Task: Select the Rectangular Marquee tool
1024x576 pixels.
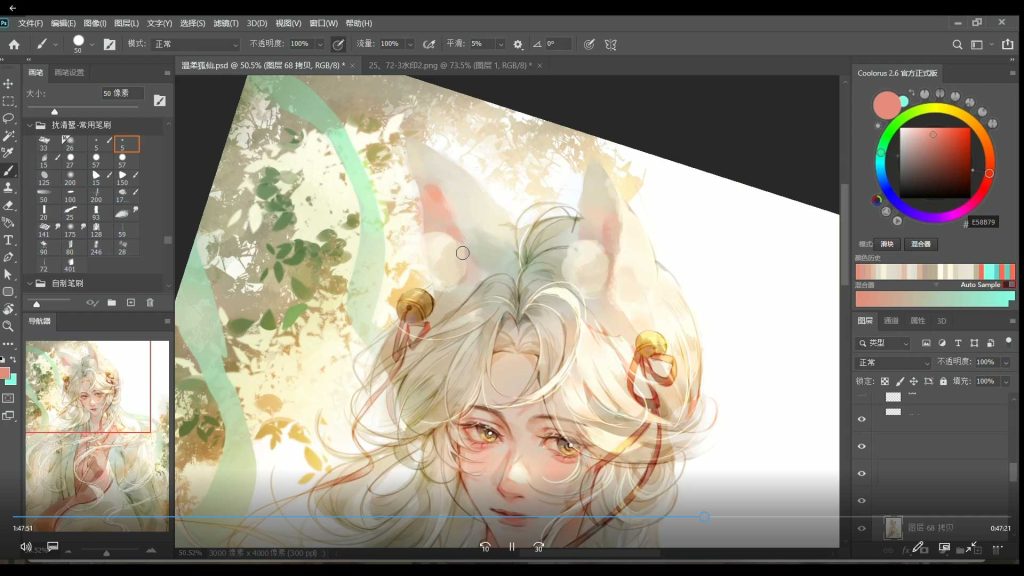Action: click(8, 101)
